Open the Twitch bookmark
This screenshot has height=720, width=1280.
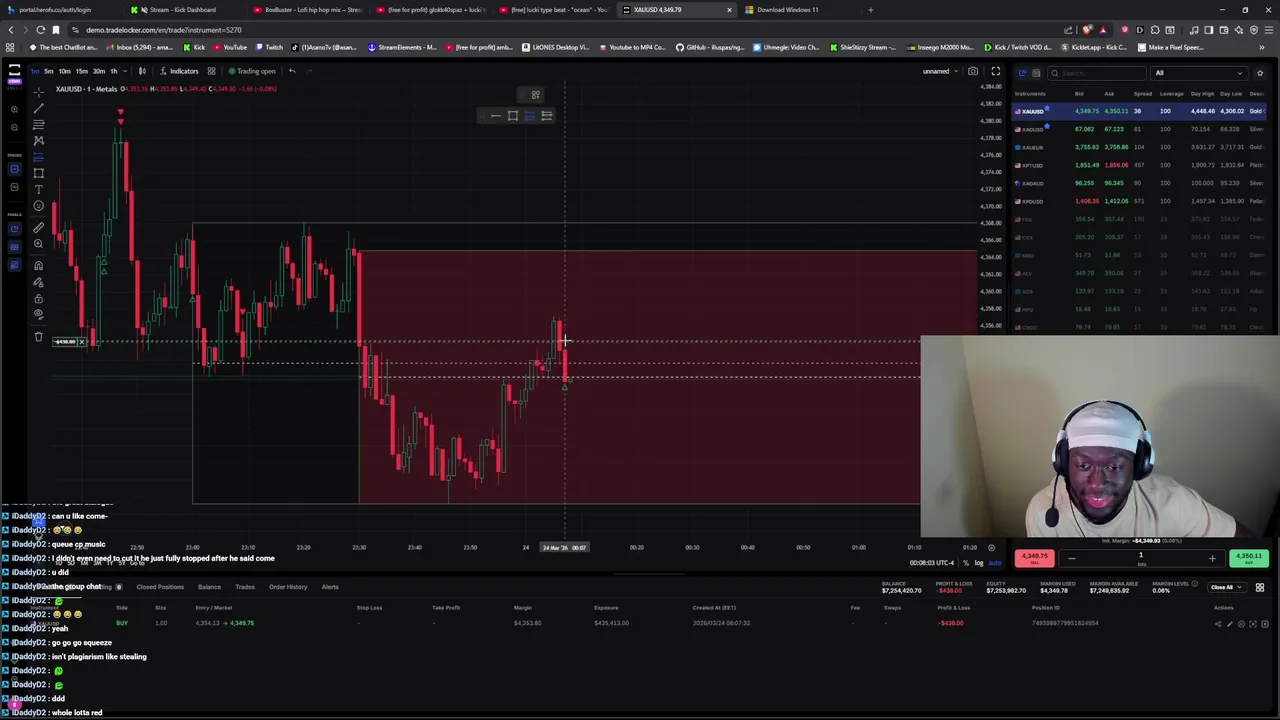268,47
